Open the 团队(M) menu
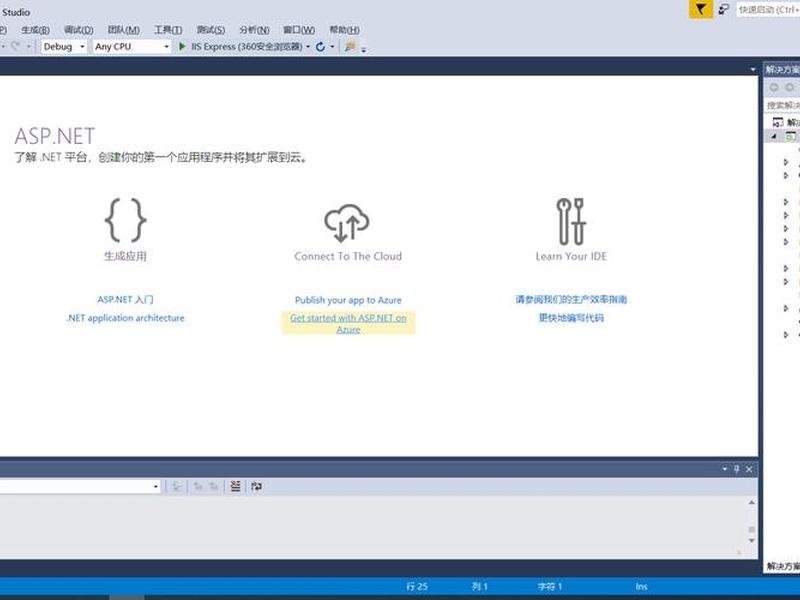This screenshot has height=600, width=800. 124,30
